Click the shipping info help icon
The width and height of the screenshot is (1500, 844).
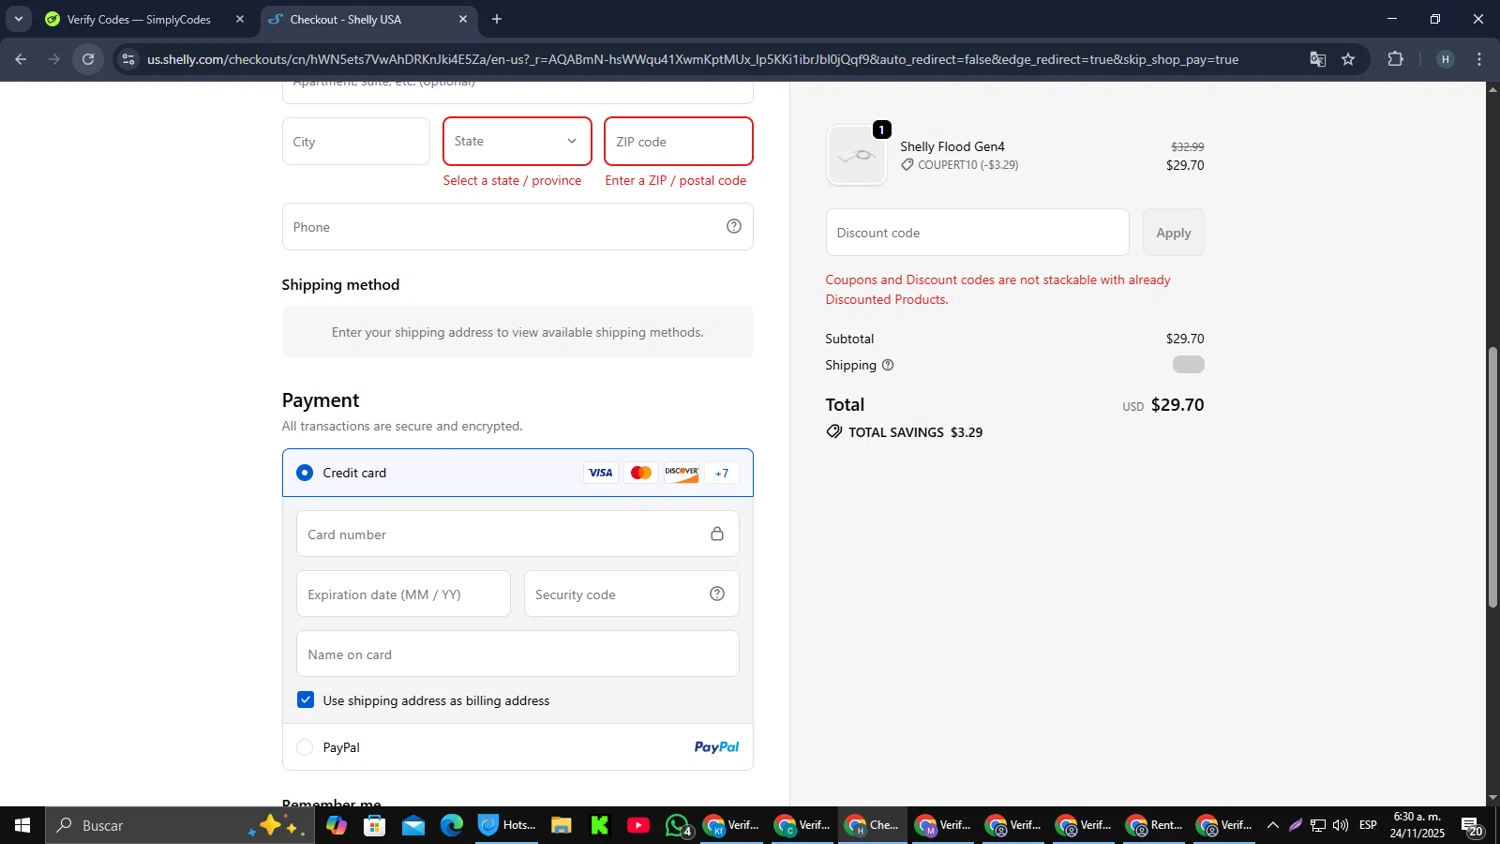tap(888, 365)
